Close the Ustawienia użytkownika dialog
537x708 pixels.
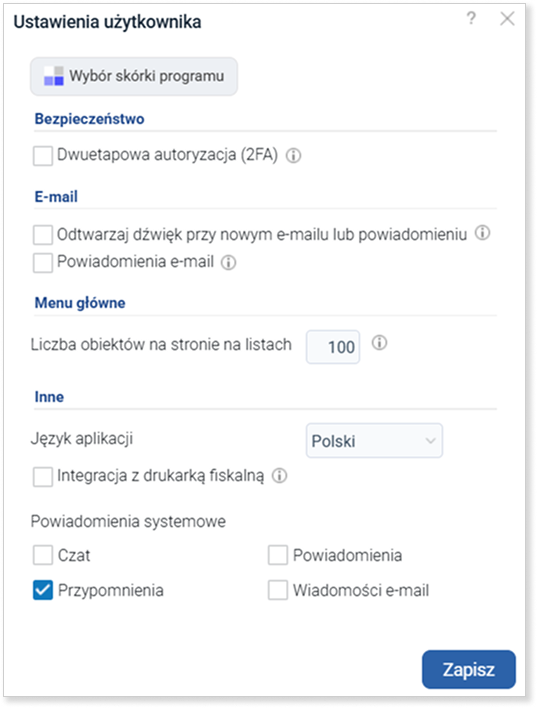[507, 19]
